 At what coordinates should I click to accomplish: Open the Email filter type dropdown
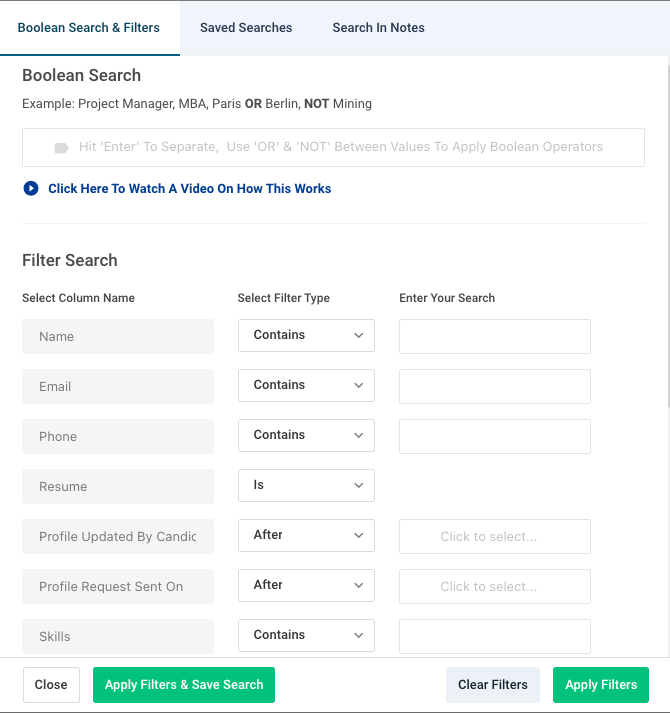(306, 386)
